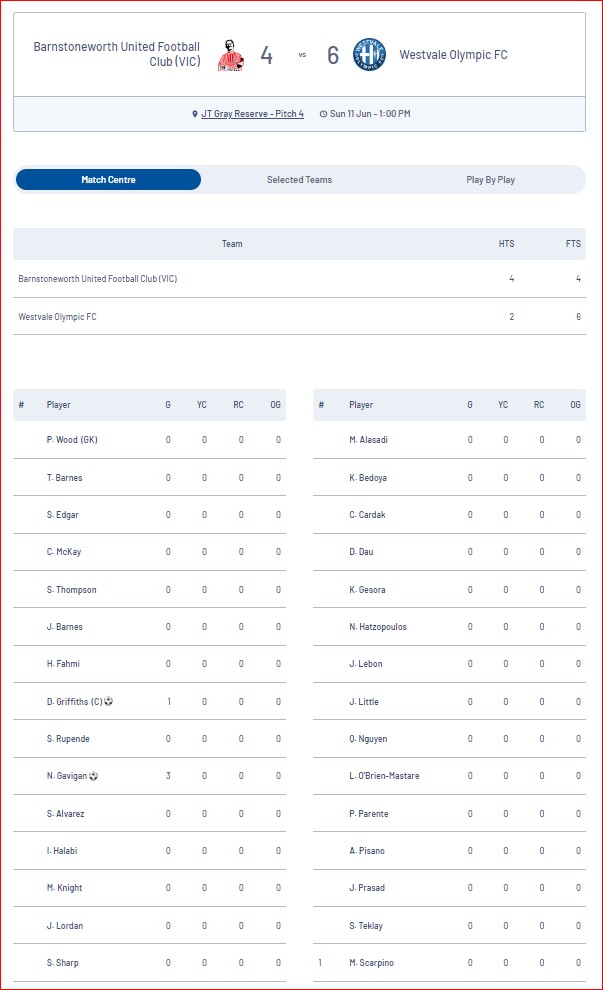This screenshot has width=603, height=990.
Task: Select Barnstoneworth United row in score table
Action: (299, 278)
